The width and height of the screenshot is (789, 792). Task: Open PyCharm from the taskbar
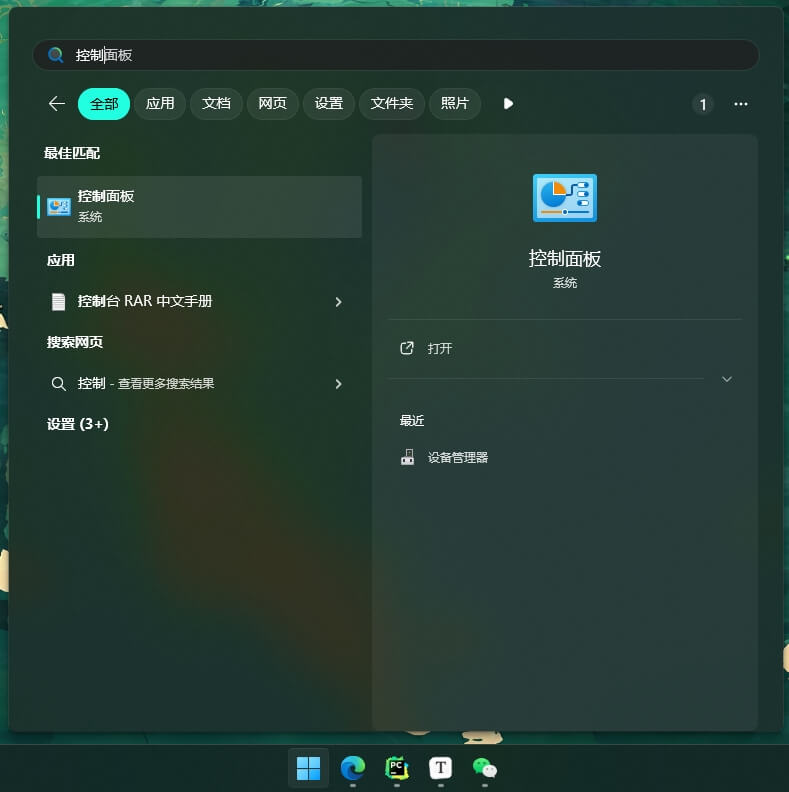397,768
